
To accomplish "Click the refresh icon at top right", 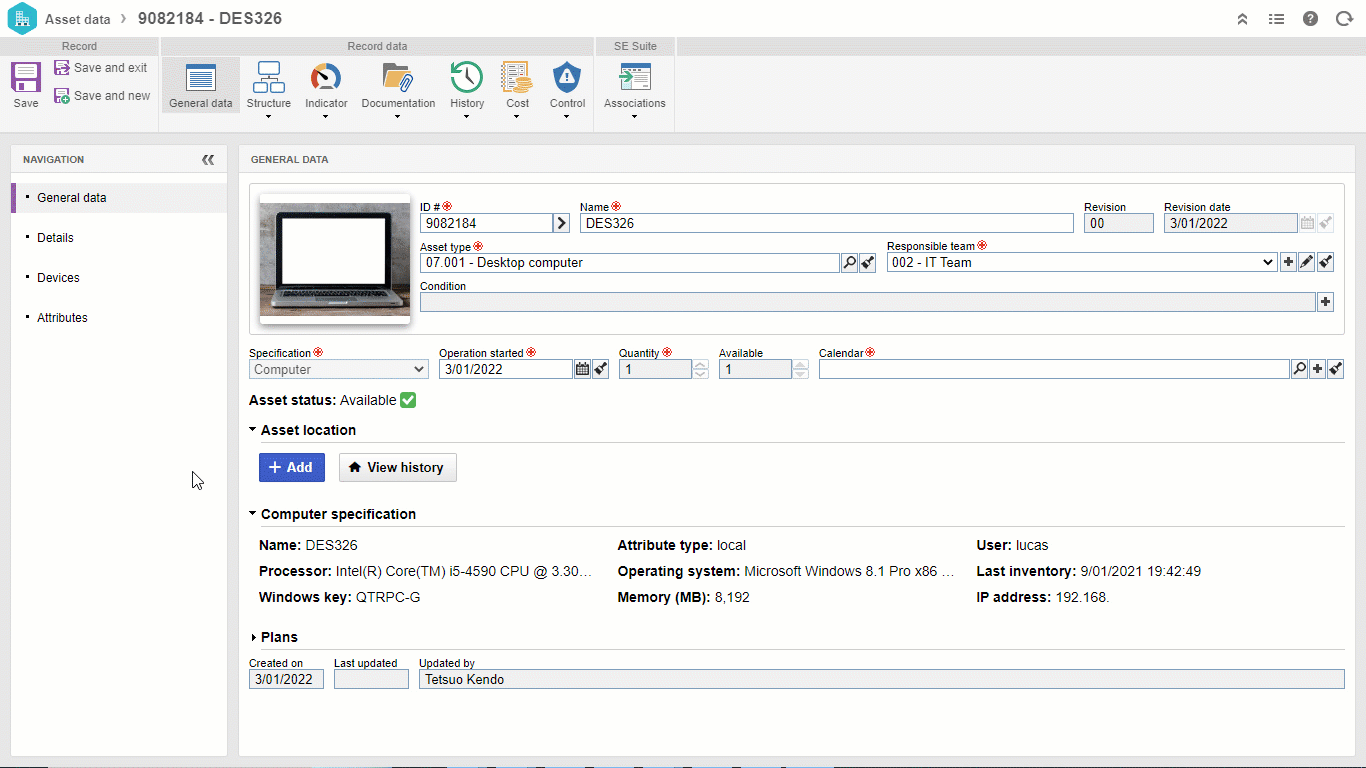I will click(x=1344, y=19).
